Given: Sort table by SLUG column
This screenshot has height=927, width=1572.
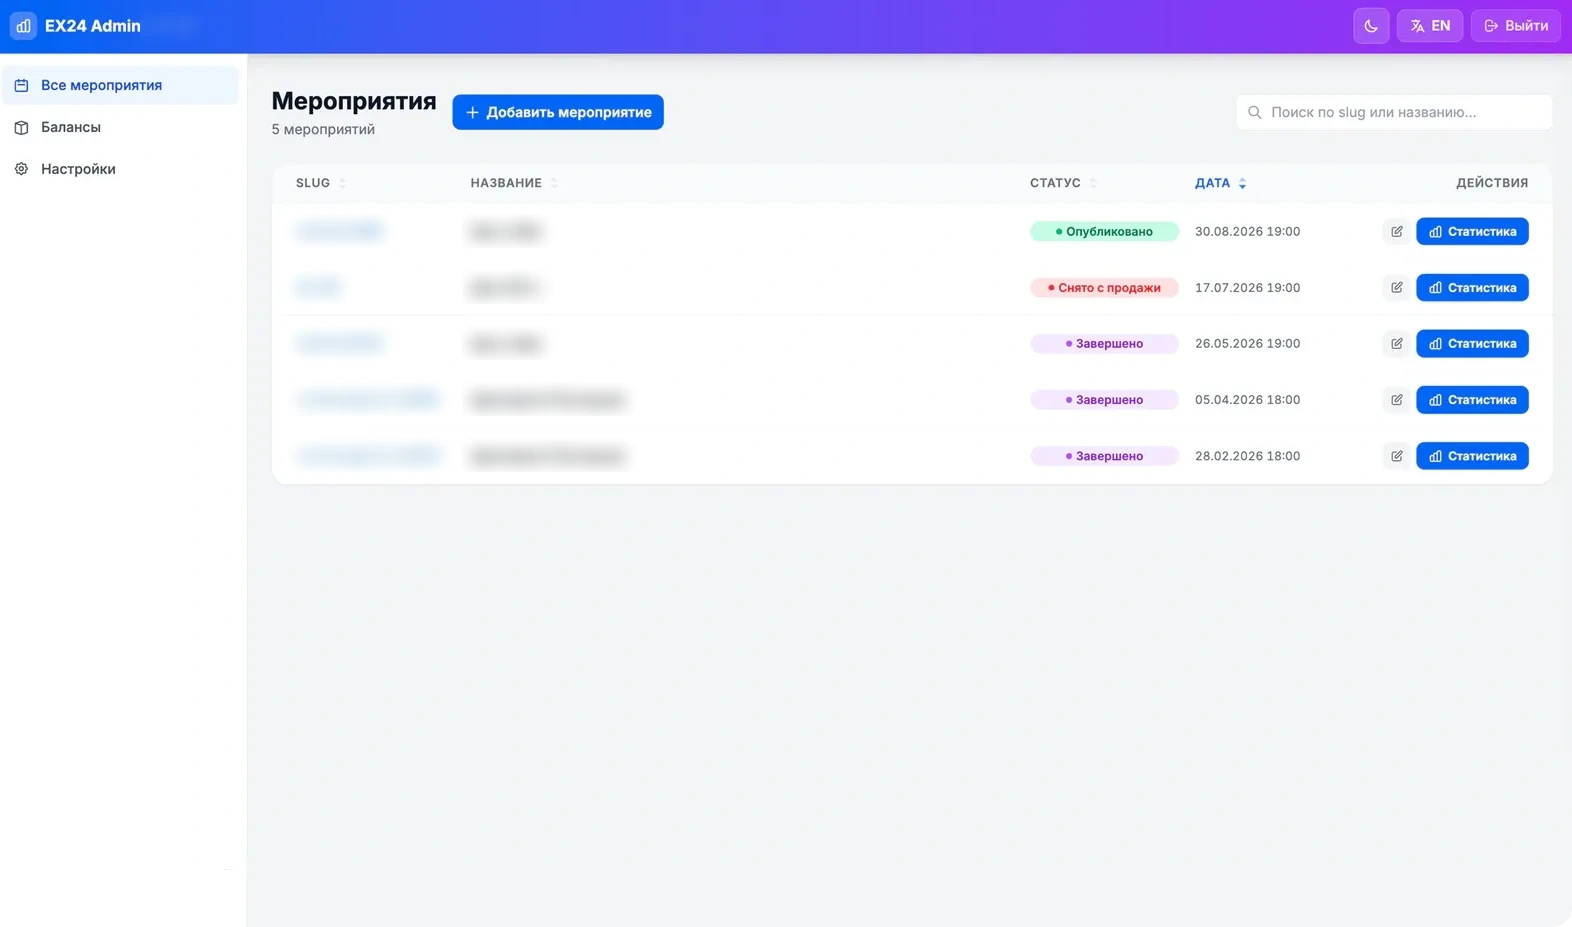Looking at the screenshot, I should (321, 183).
